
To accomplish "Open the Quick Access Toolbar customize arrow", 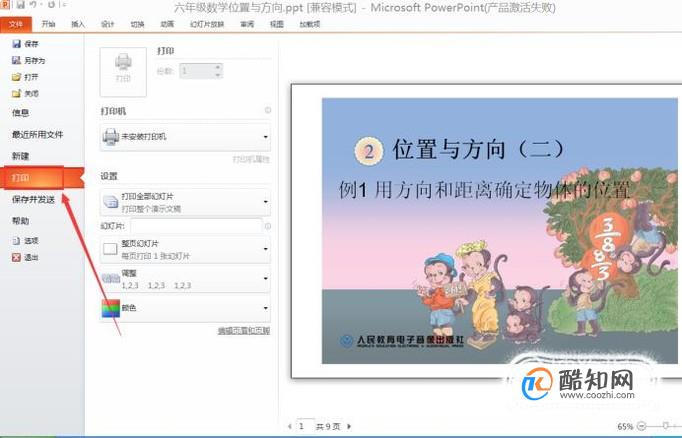I will [x=64, y=5].
